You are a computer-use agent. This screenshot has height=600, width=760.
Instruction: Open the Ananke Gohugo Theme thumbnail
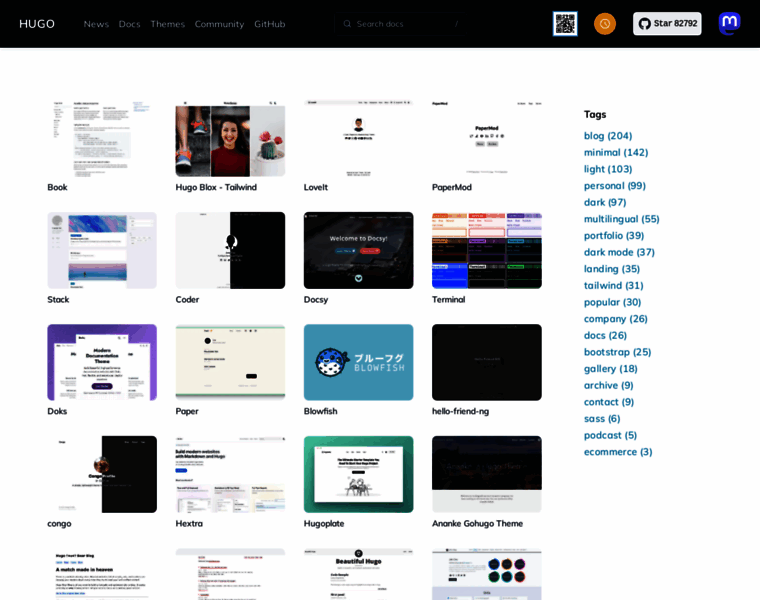coord(487,474)
